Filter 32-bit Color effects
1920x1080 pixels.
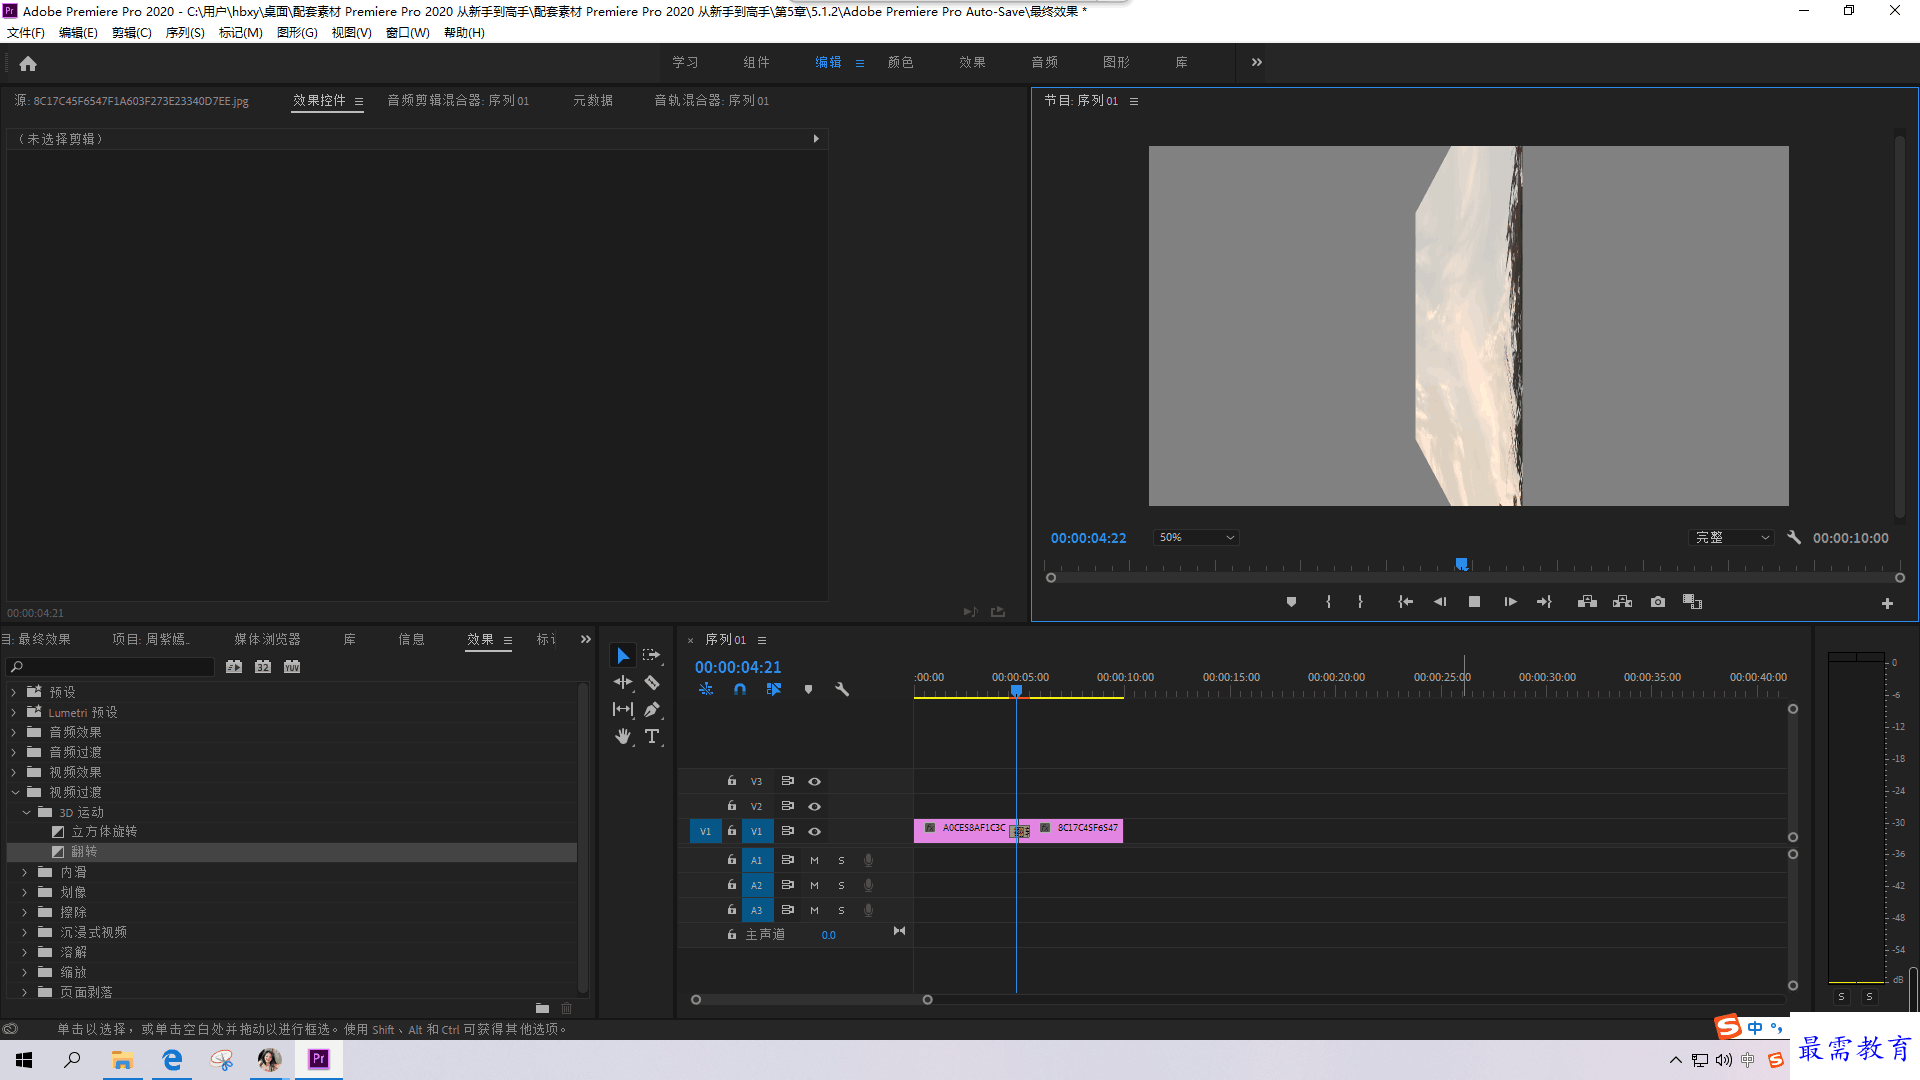263,666
